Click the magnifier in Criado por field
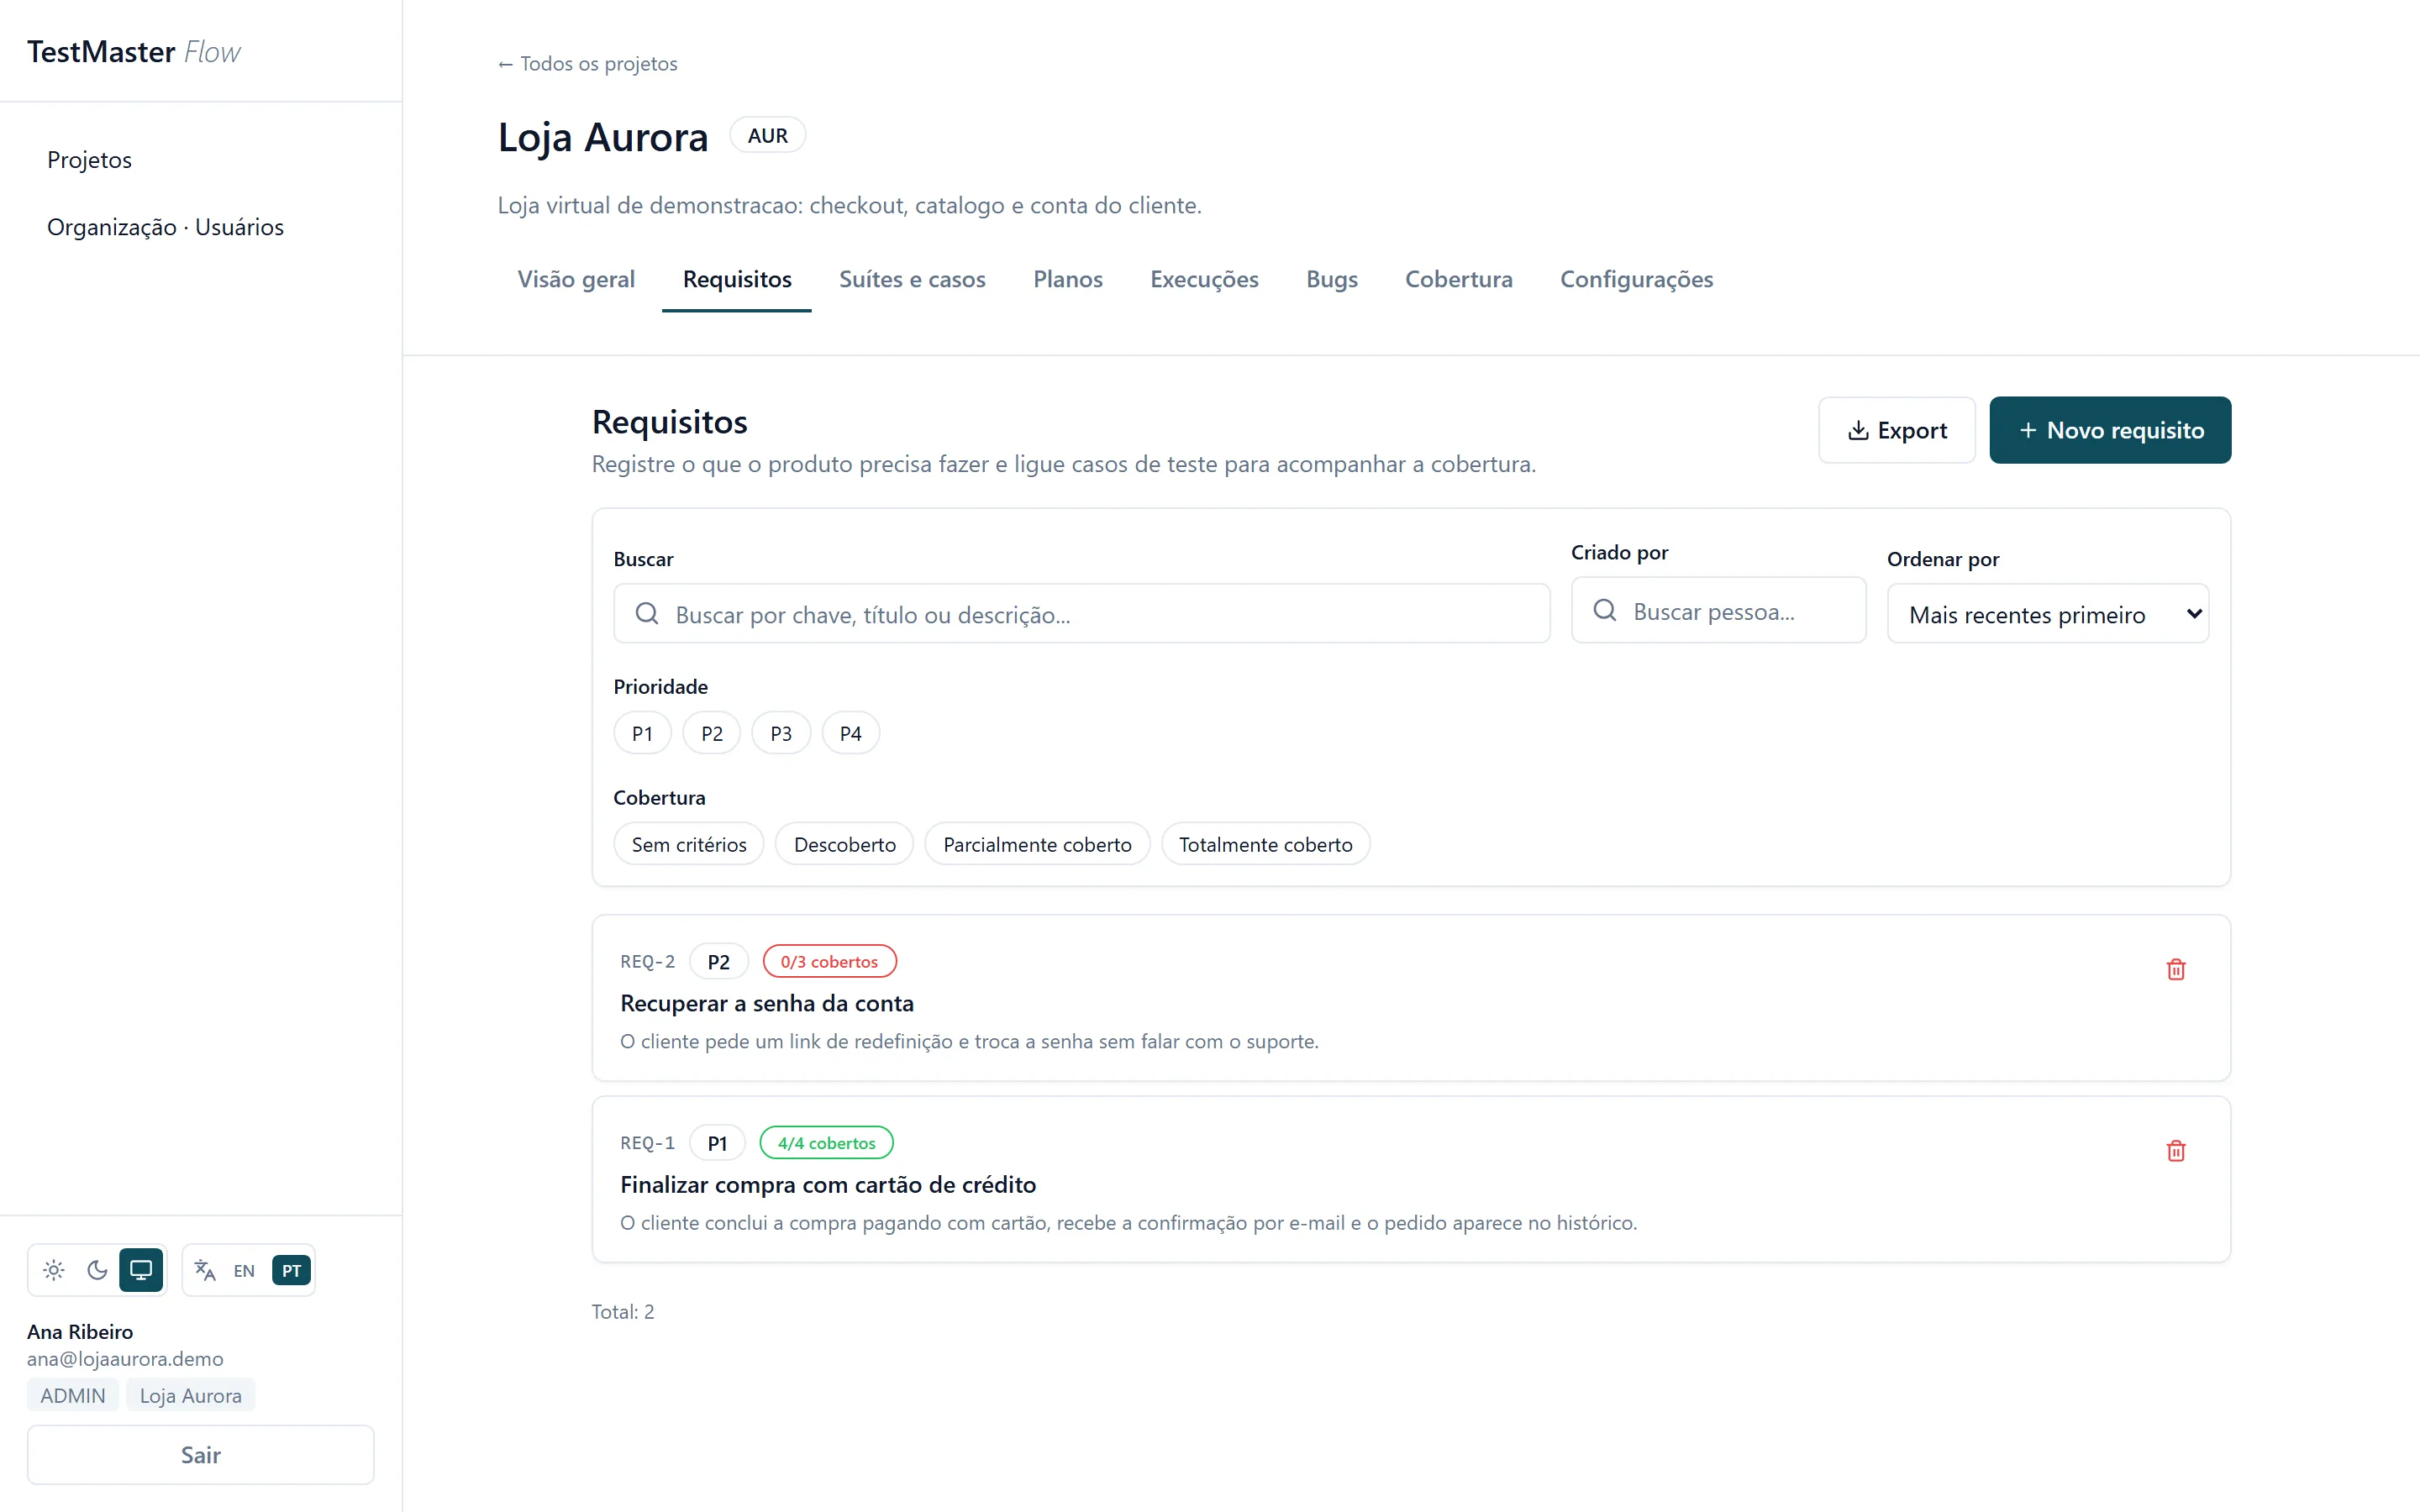The height and width of the screenshot is (1512, 2420). click(x=1605, y=610)
